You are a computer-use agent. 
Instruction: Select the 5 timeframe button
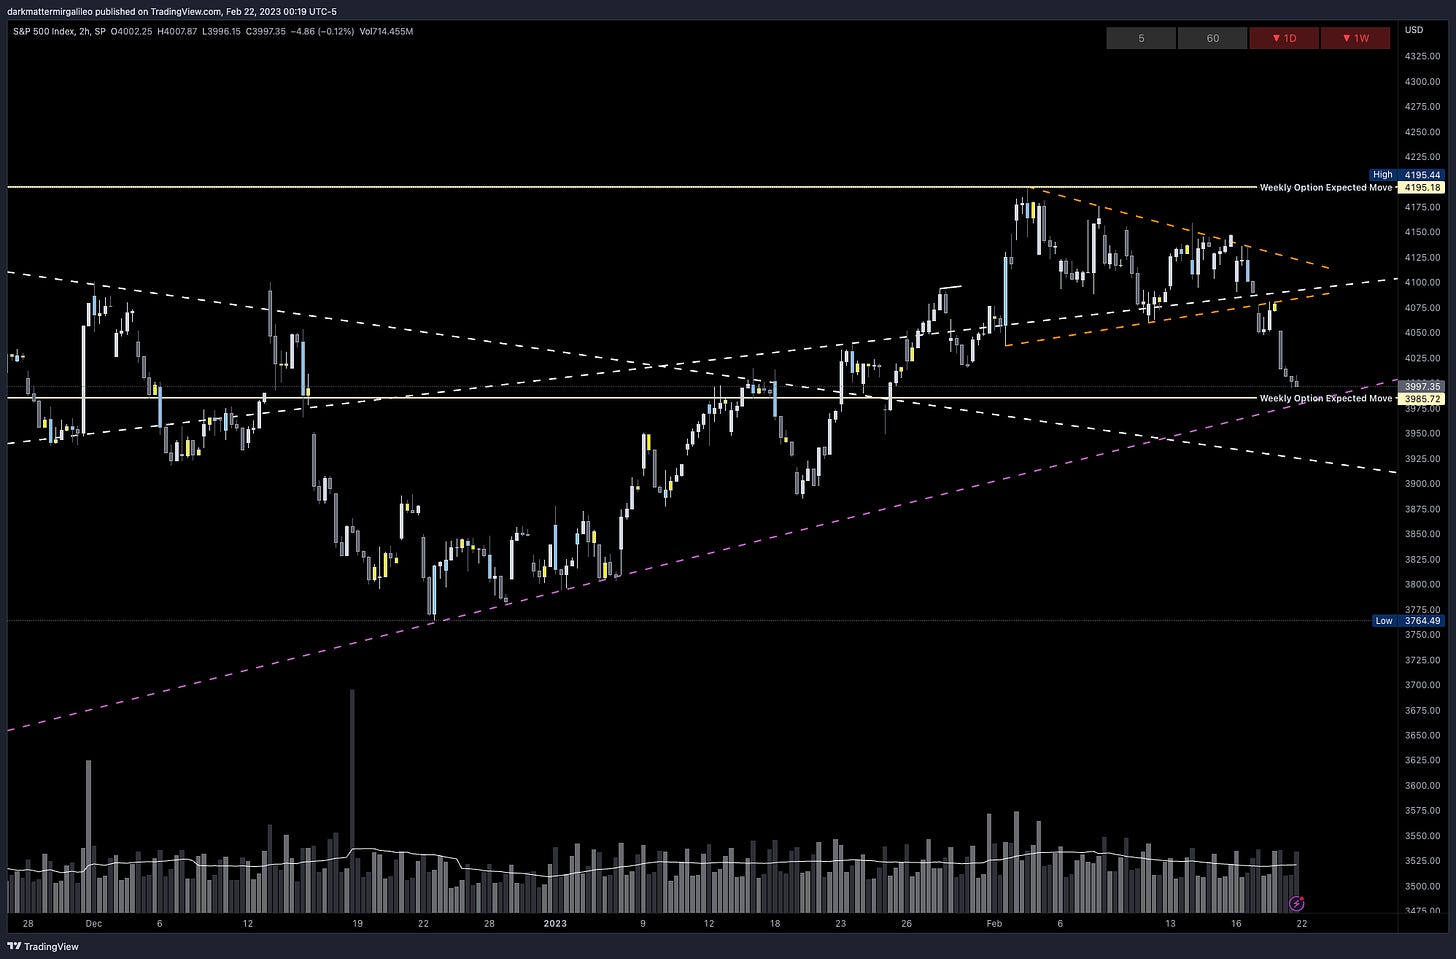(x=1141, y=38)
